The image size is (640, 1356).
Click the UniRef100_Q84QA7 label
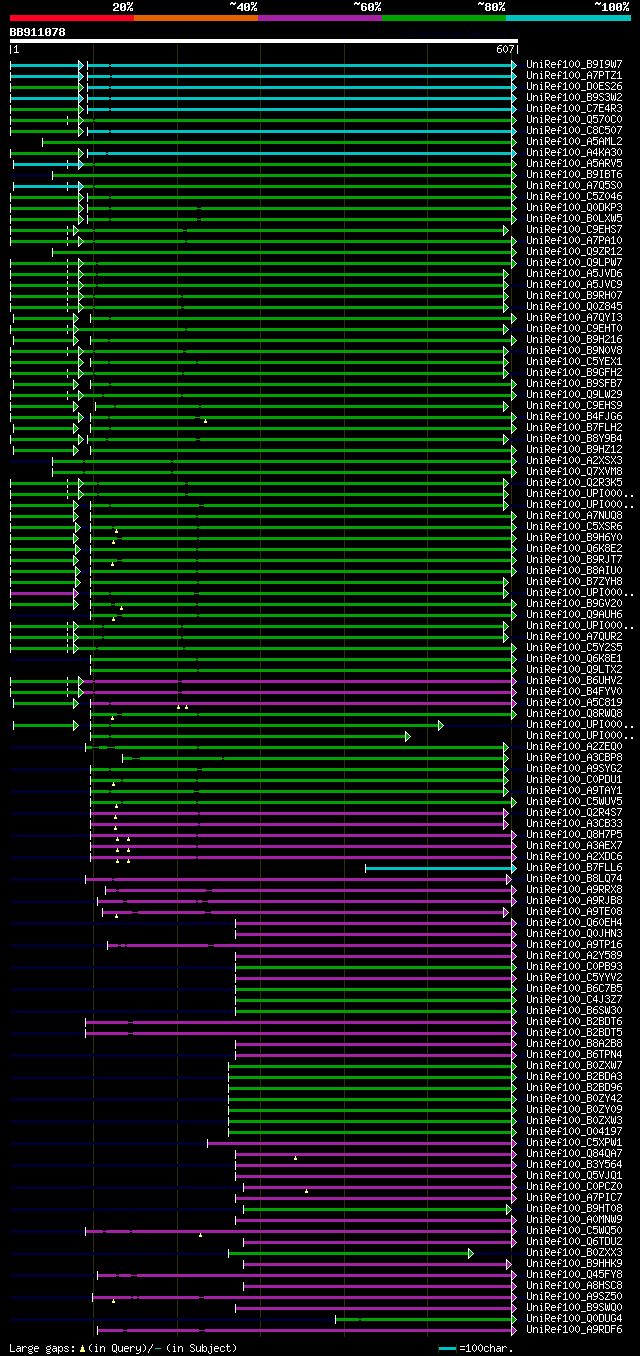574,1153
